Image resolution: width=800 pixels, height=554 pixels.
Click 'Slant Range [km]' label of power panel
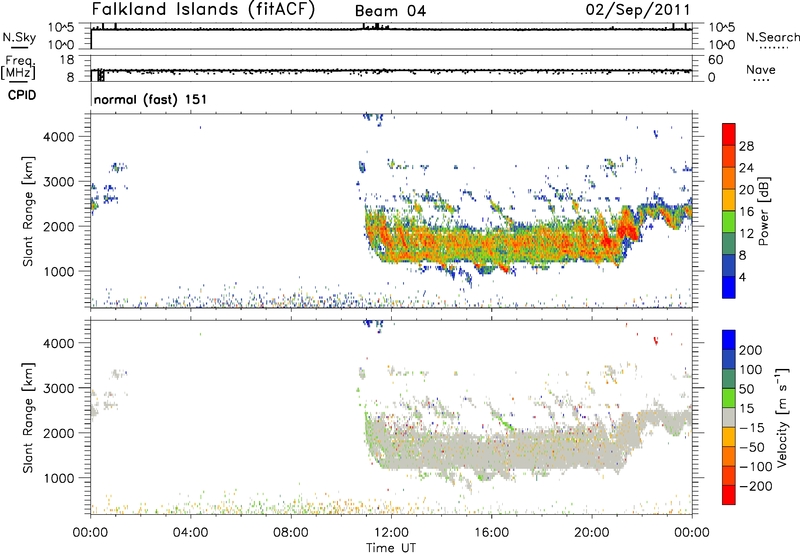[x=28, y=211]
